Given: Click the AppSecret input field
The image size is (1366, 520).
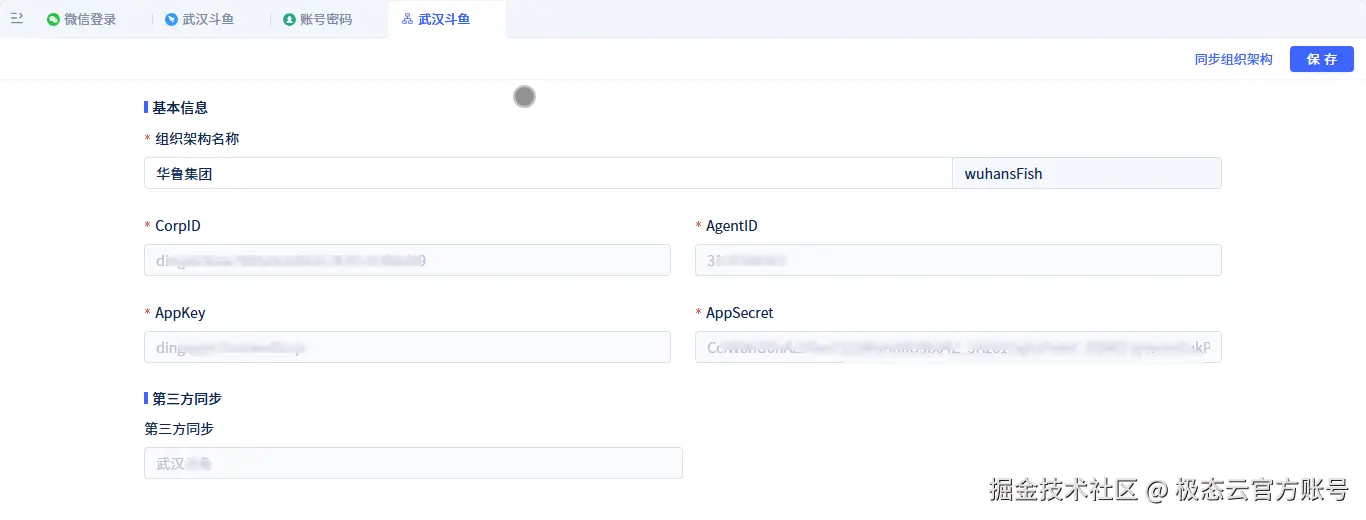Looking at the screenshot, I should (x=958, y=347).
